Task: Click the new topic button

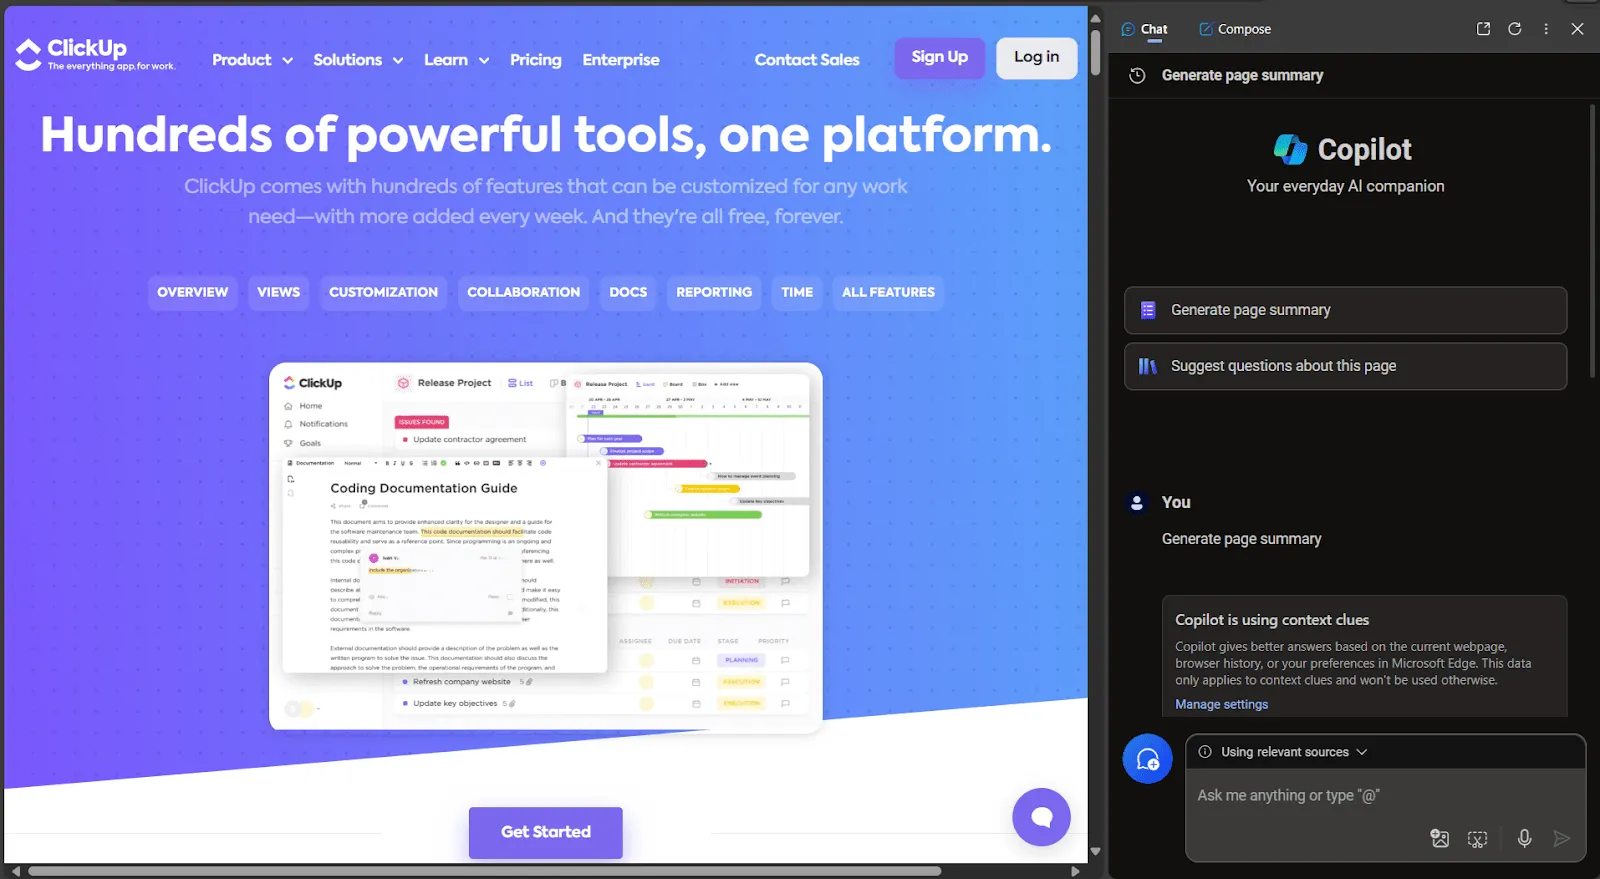Action: coord(1147,759)
